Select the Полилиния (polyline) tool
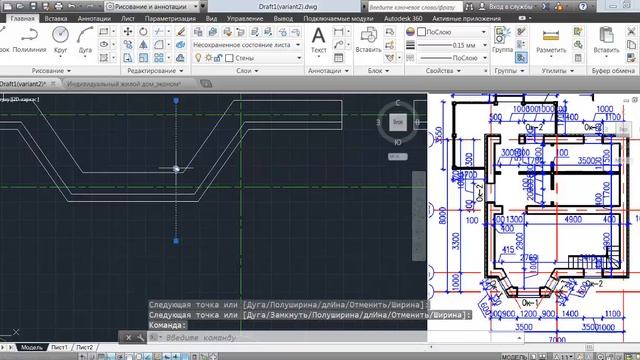The height and width of the screenshot is (360, 640). pyautogui.click(x=29, y=40)
